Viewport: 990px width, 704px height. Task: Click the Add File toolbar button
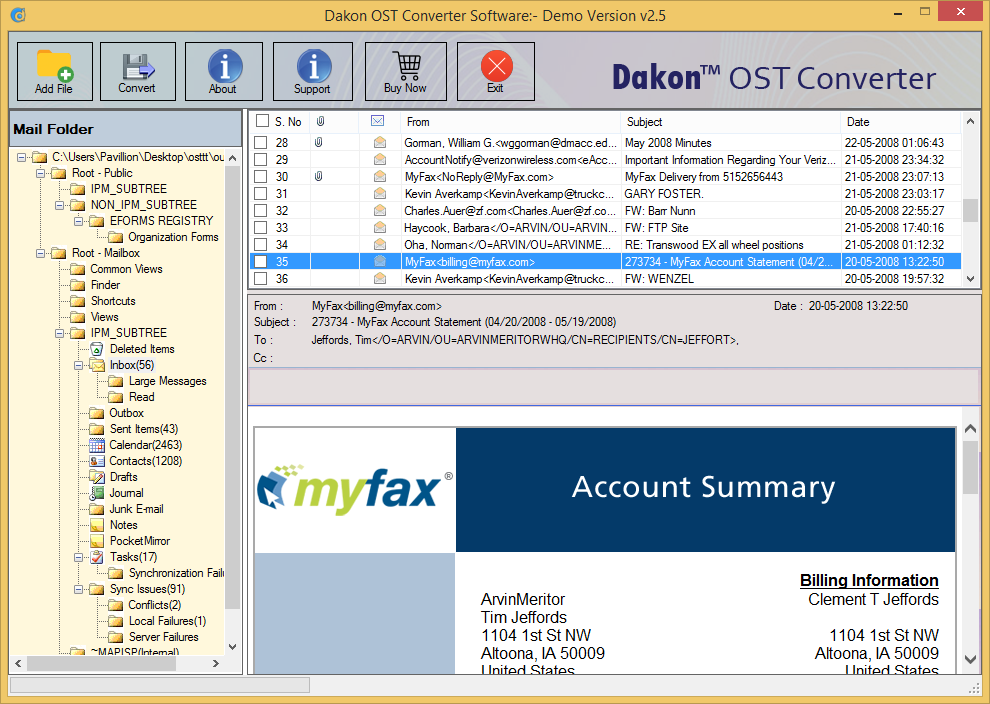[x=55, y=71]
